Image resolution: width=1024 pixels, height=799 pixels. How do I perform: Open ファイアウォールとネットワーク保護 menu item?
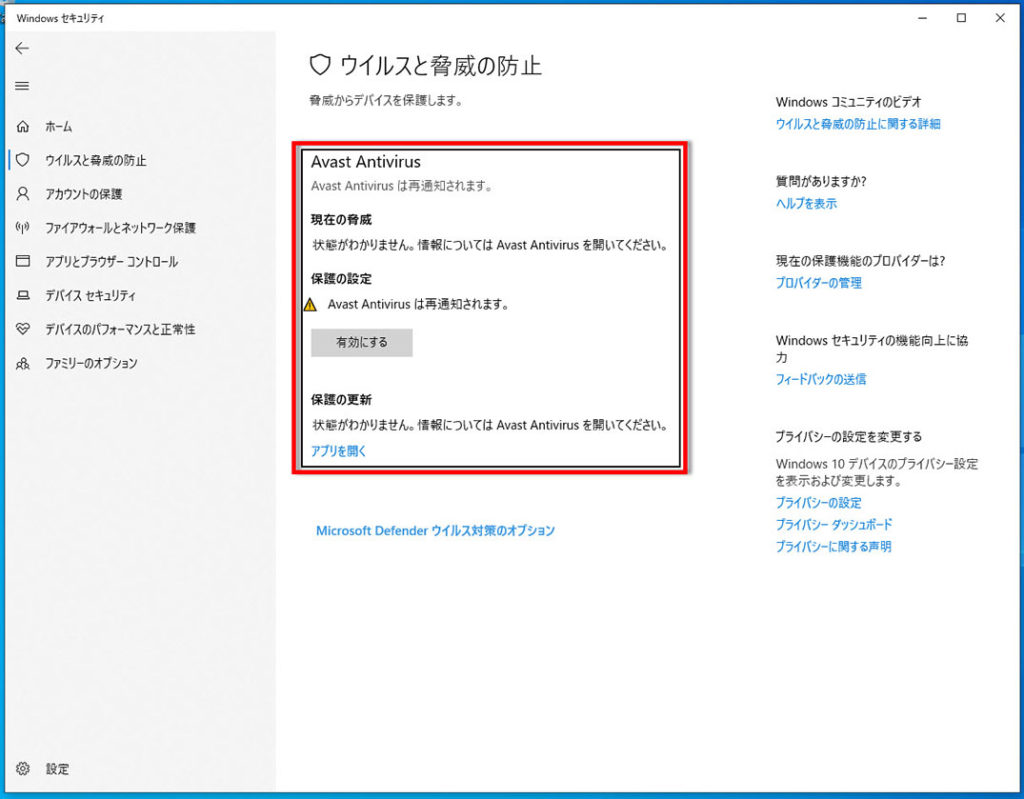(x=120, y=228)
